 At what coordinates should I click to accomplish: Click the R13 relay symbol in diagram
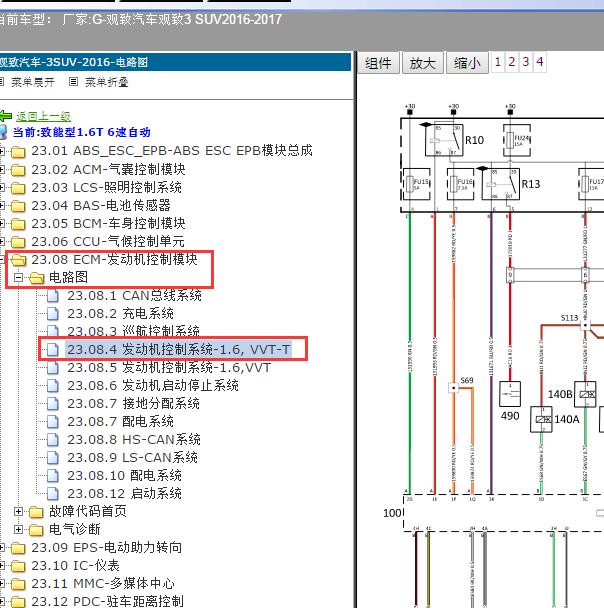pyautogui.click(x=500, y=185)
